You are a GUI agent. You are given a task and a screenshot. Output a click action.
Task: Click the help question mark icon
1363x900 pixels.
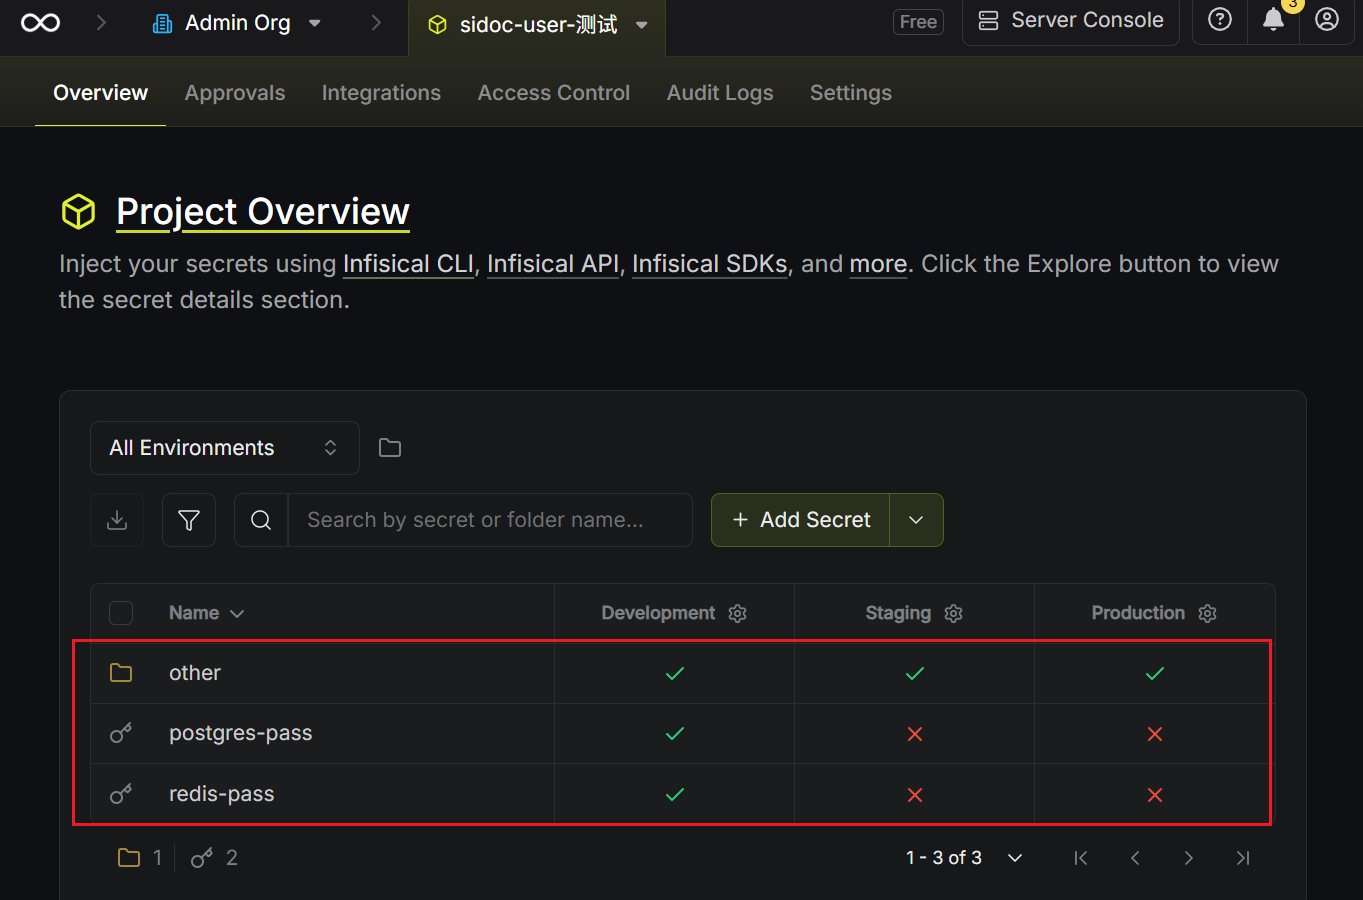(1219, 20)
